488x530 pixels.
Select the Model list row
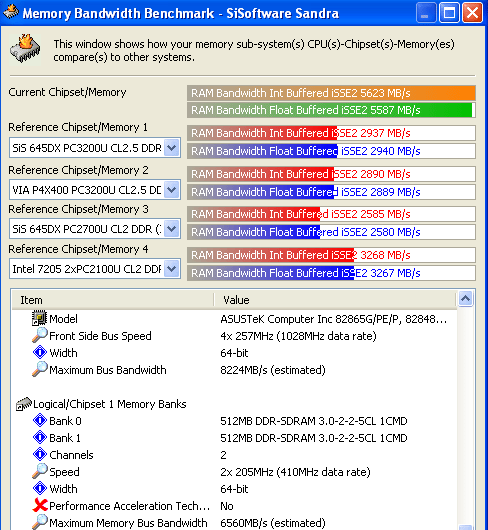[x=234, y=319]
